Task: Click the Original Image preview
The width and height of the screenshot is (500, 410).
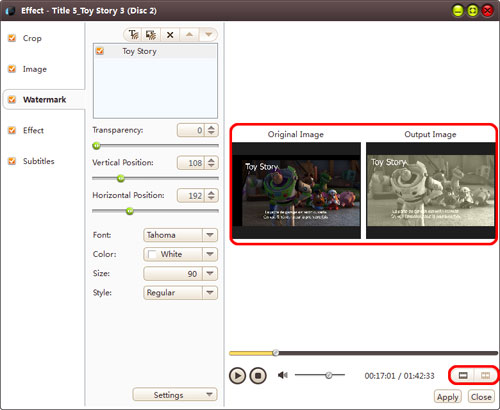Action: (296, 190)
